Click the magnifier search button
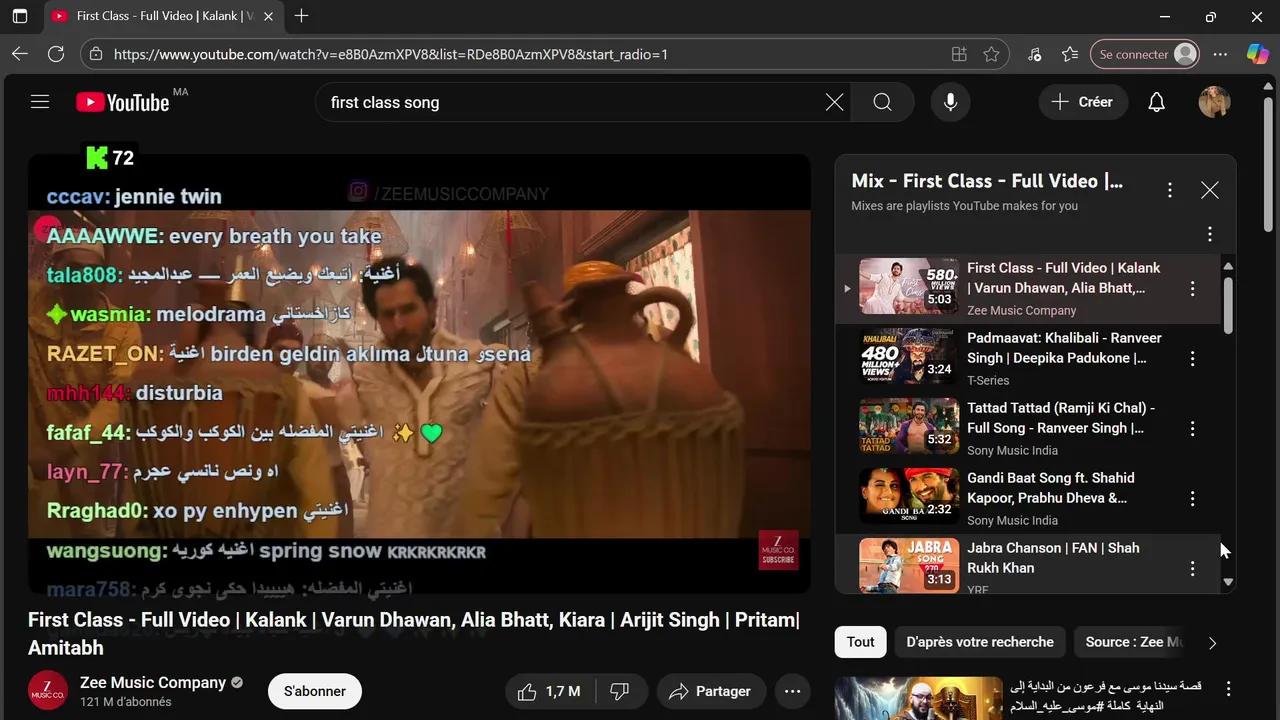 (882, 102)
